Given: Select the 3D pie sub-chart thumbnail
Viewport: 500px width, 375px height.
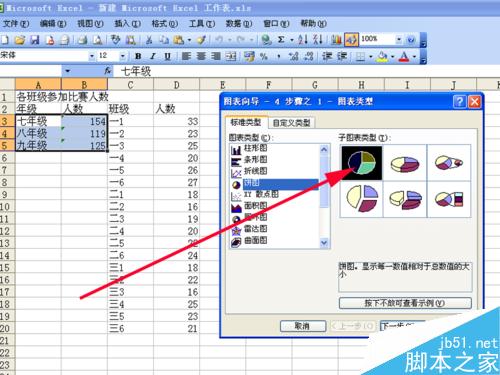Looking at the screenshot, I should click(x=405, y=163).
